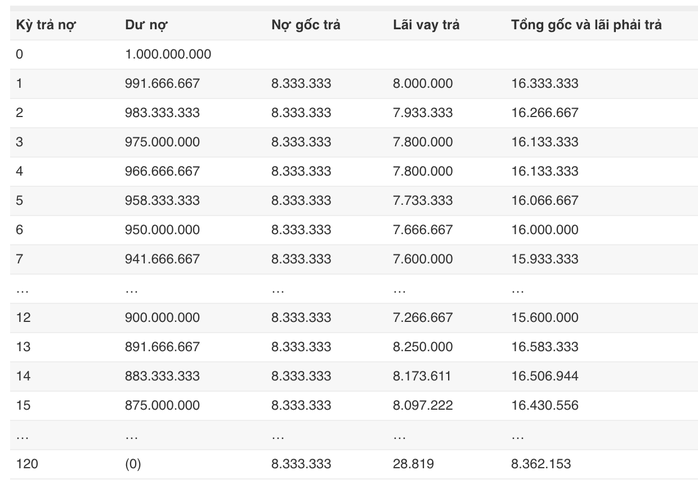Select the 941.666.667 balance cell
The height and width of the screenshot is (484, 698).
coord(162,259)
